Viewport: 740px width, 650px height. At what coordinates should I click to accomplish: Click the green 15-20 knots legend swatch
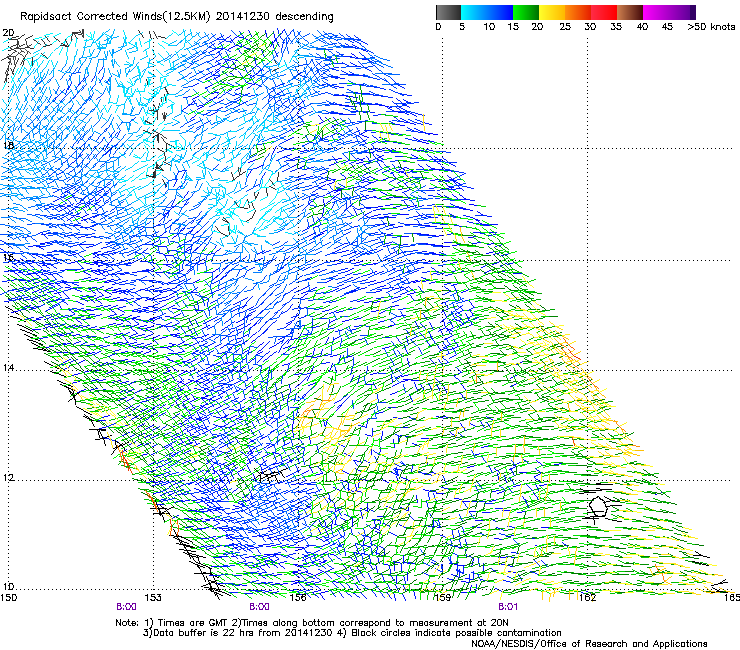point(526,12)
